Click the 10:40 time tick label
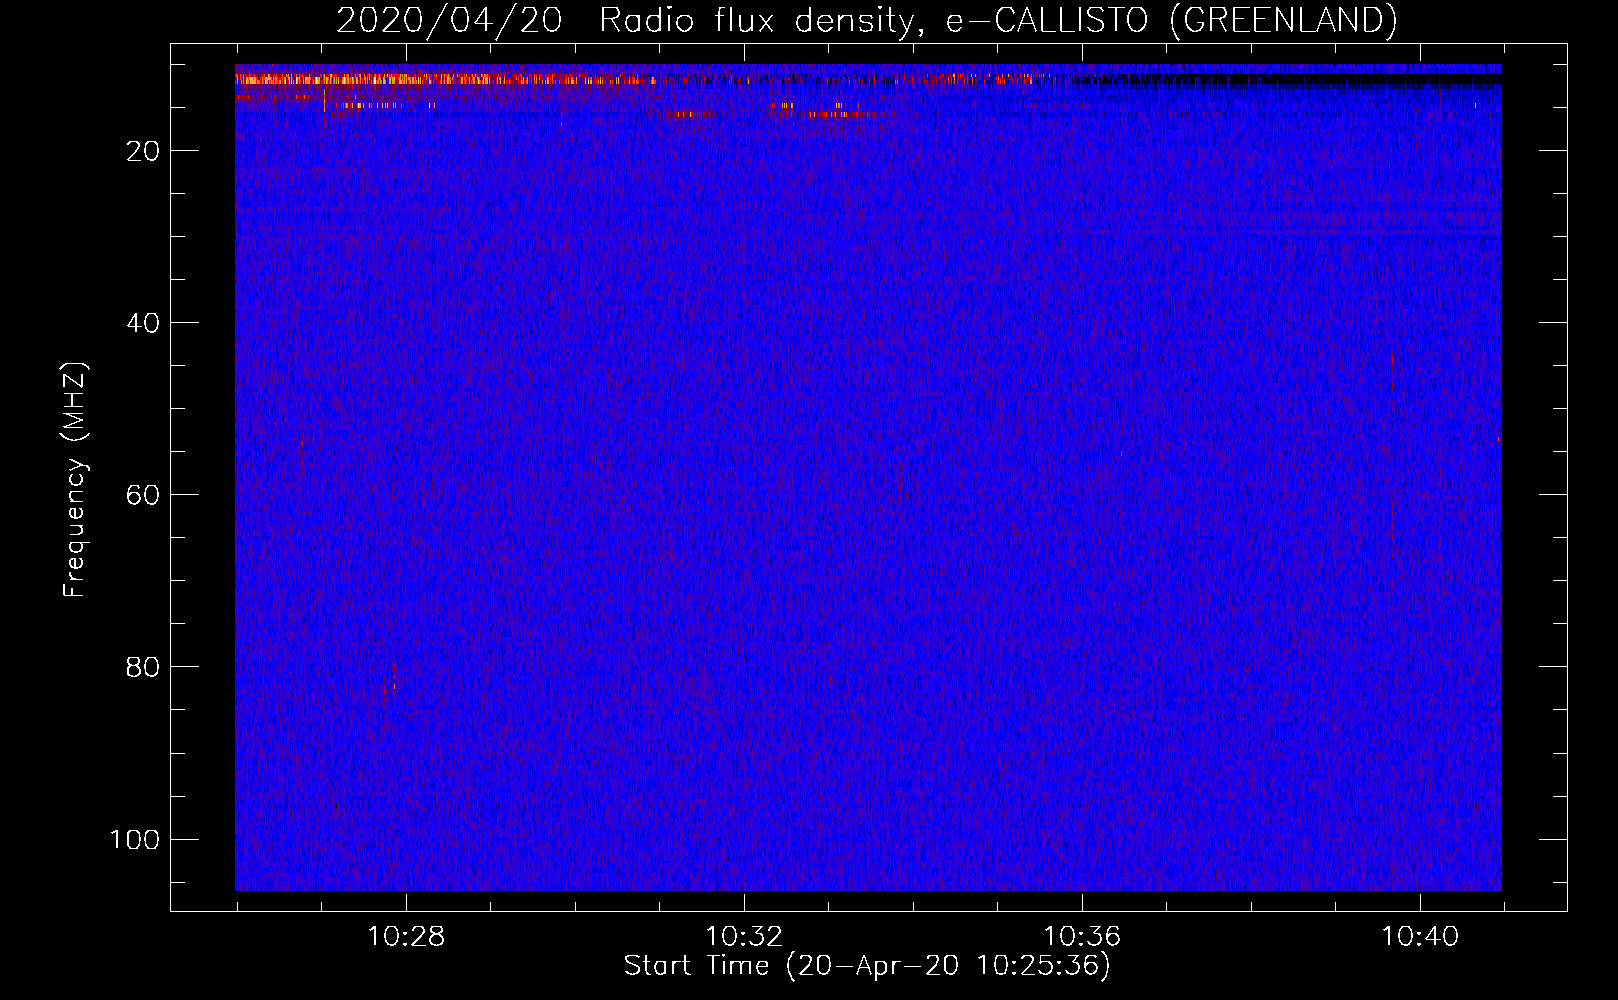1618x1000 pixels. coord(1420,937)
